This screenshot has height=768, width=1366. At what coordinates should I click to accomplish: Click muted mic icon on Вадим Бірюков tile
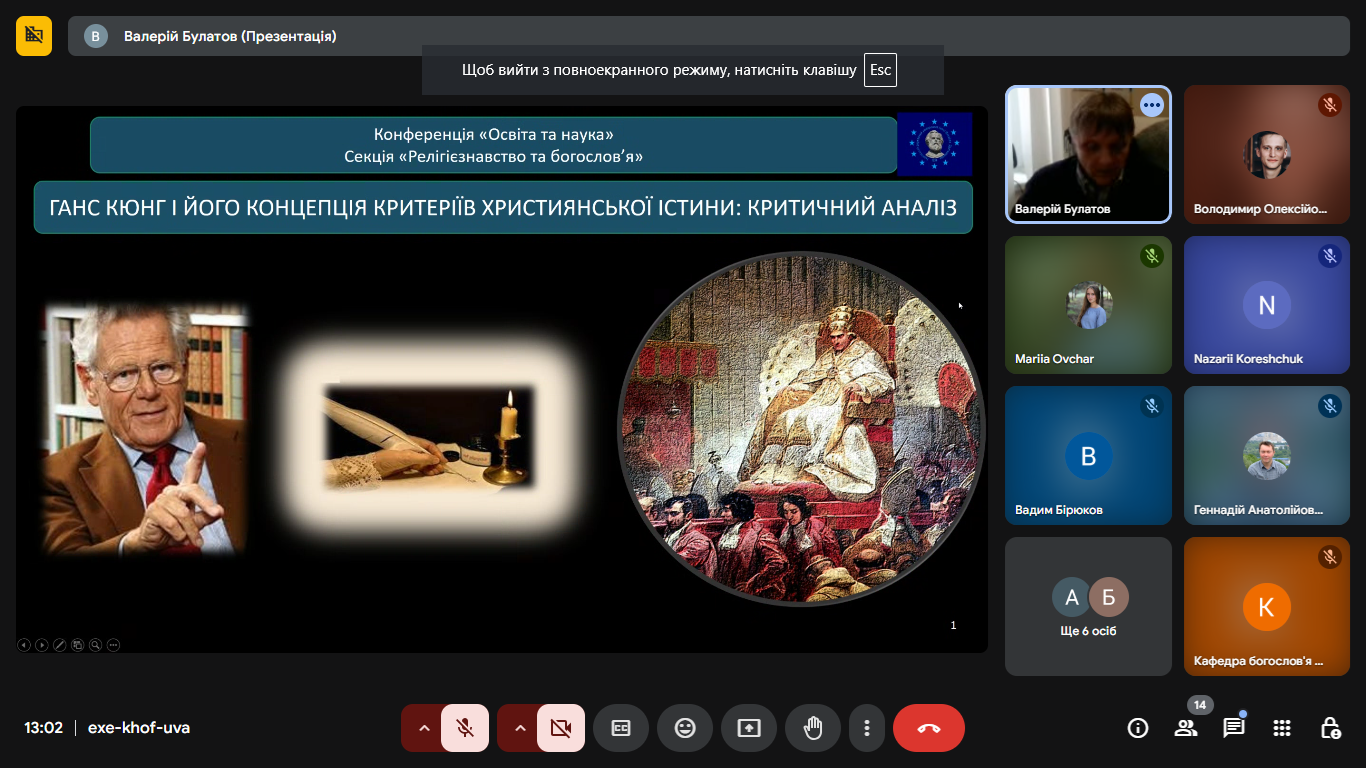coord(1152,406)
